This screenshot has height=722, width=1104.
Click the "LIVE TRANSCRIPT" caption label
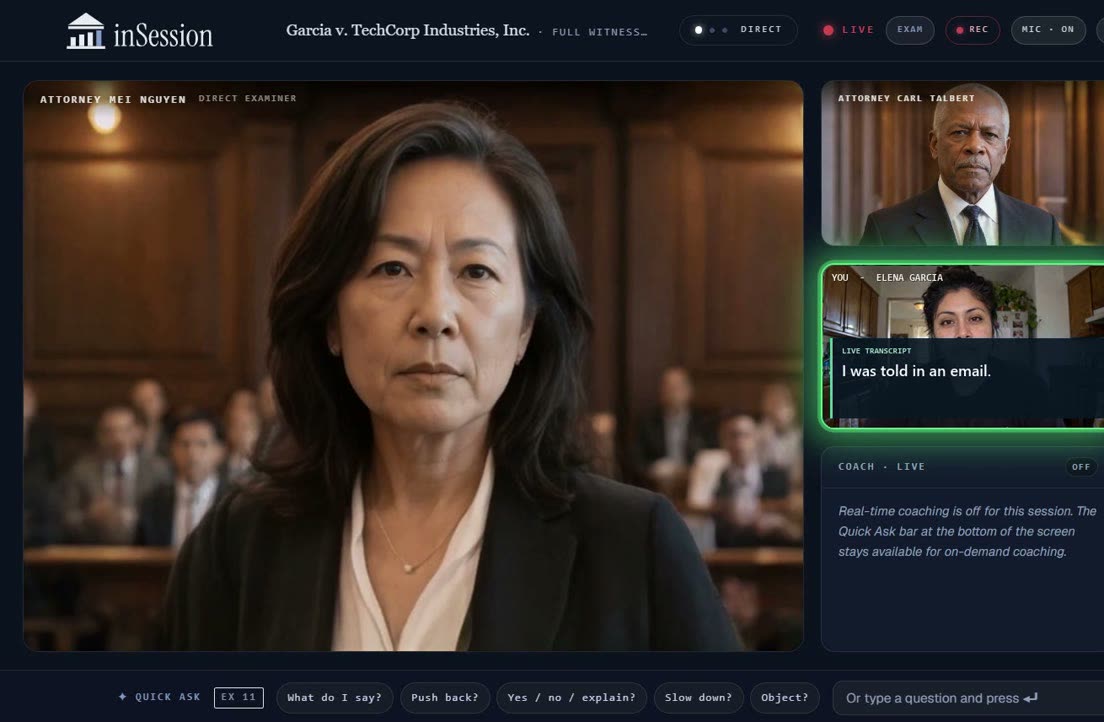(x=877, y=351)
